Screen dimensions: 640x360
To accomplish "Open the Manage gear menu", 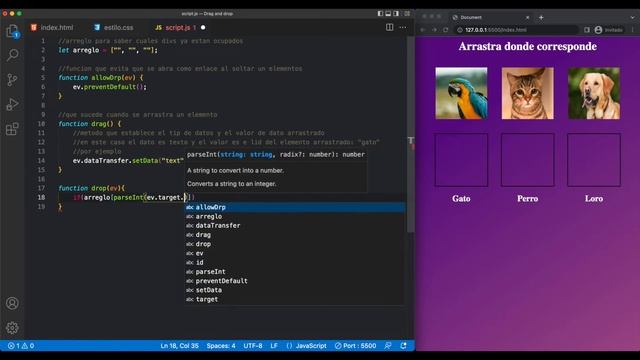I will tap(12, 328).
